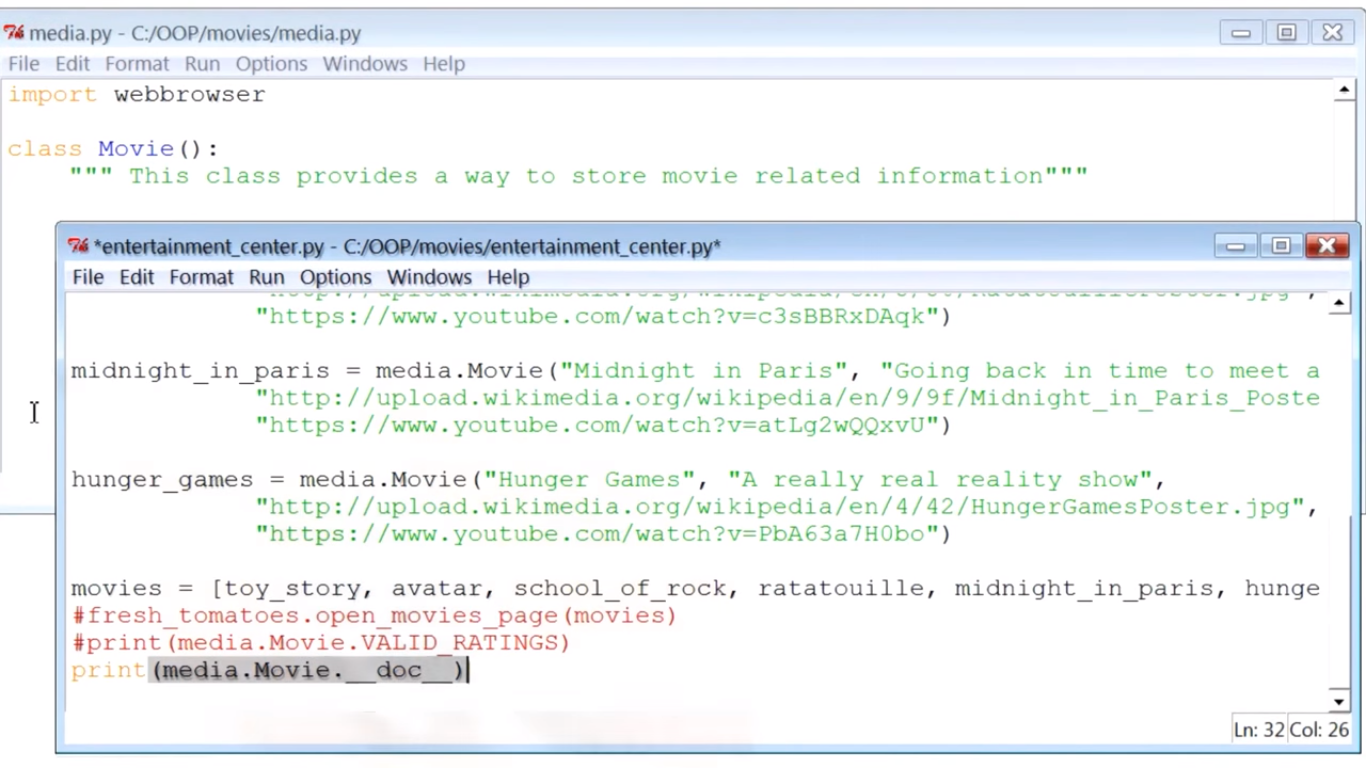
Task: Click the HungerGamesPoster.jpg URL string
Action: pyautogui.click(x=780, y=507)
